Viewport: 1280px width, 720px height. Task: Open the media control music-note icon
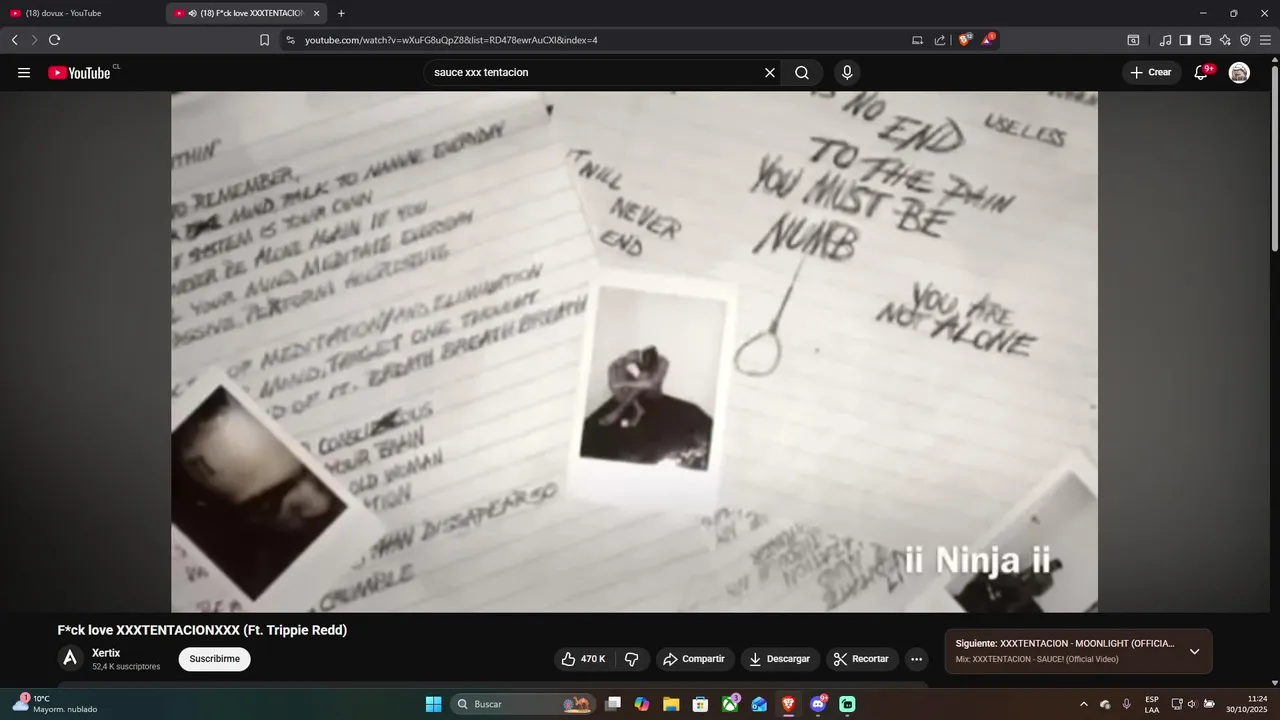[x=1165, y=40]
